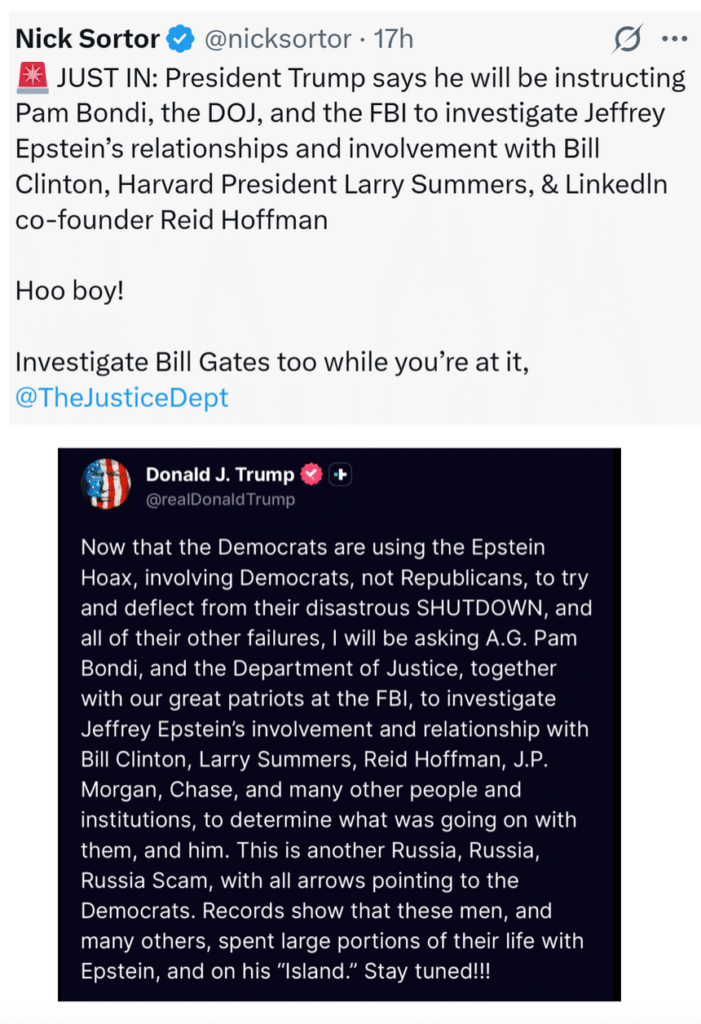This screenshot has height=1024, width=701.
Task: Click the plus icon next to Trump's badge
Action: pyautogui.click(x=341, y=475)
